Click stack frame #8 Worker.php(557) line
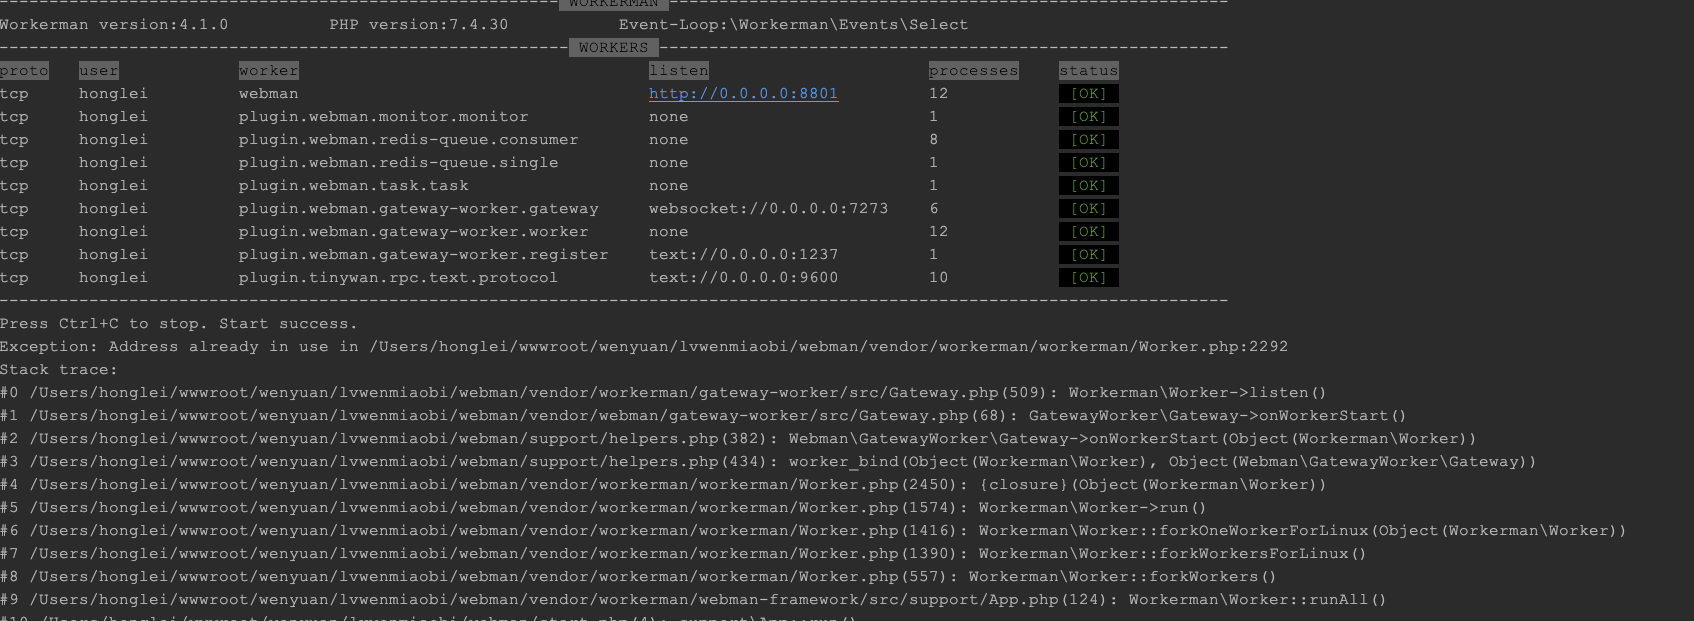1694x621 pixels. tap(638, 577)
